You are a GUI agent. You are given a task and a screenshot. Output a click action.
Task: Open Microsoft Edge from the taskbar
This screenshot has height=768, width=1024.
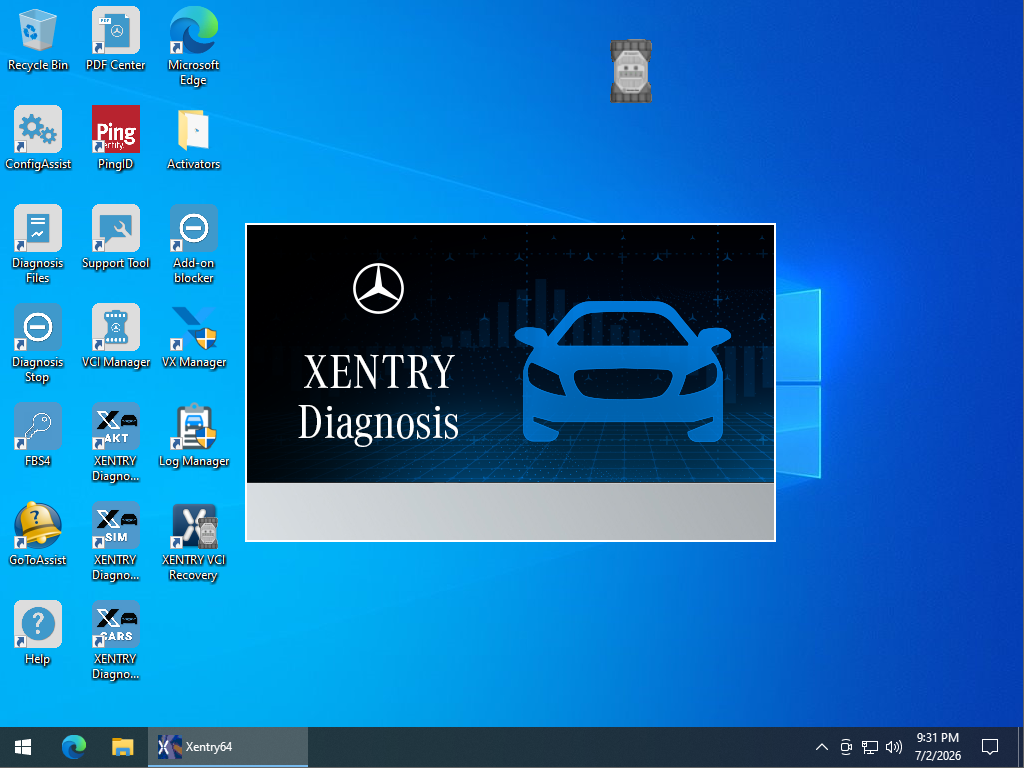point(74,747)
